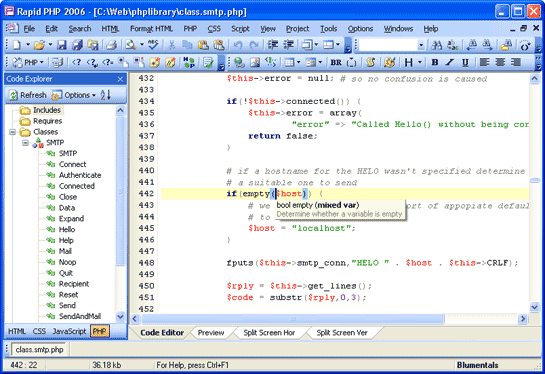Open the Project menu
The height and width of the screenshot is (374, 545).
click(297, 29)
